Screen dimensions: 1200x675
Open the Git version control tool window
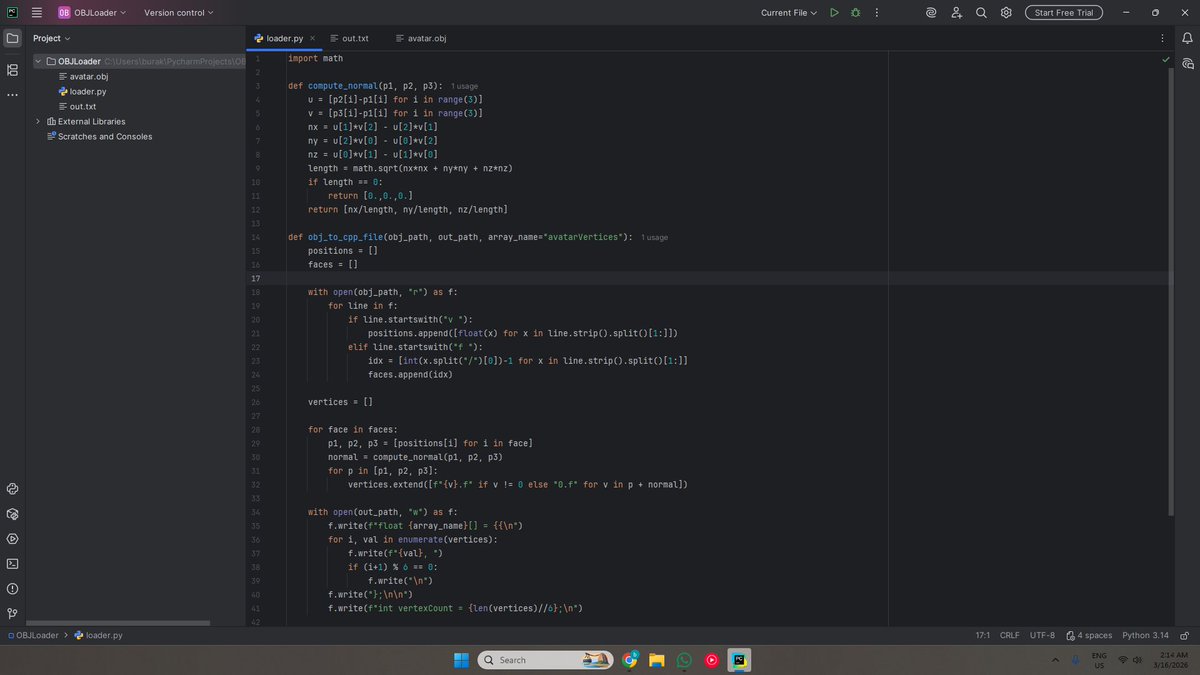tap(12, 613)
